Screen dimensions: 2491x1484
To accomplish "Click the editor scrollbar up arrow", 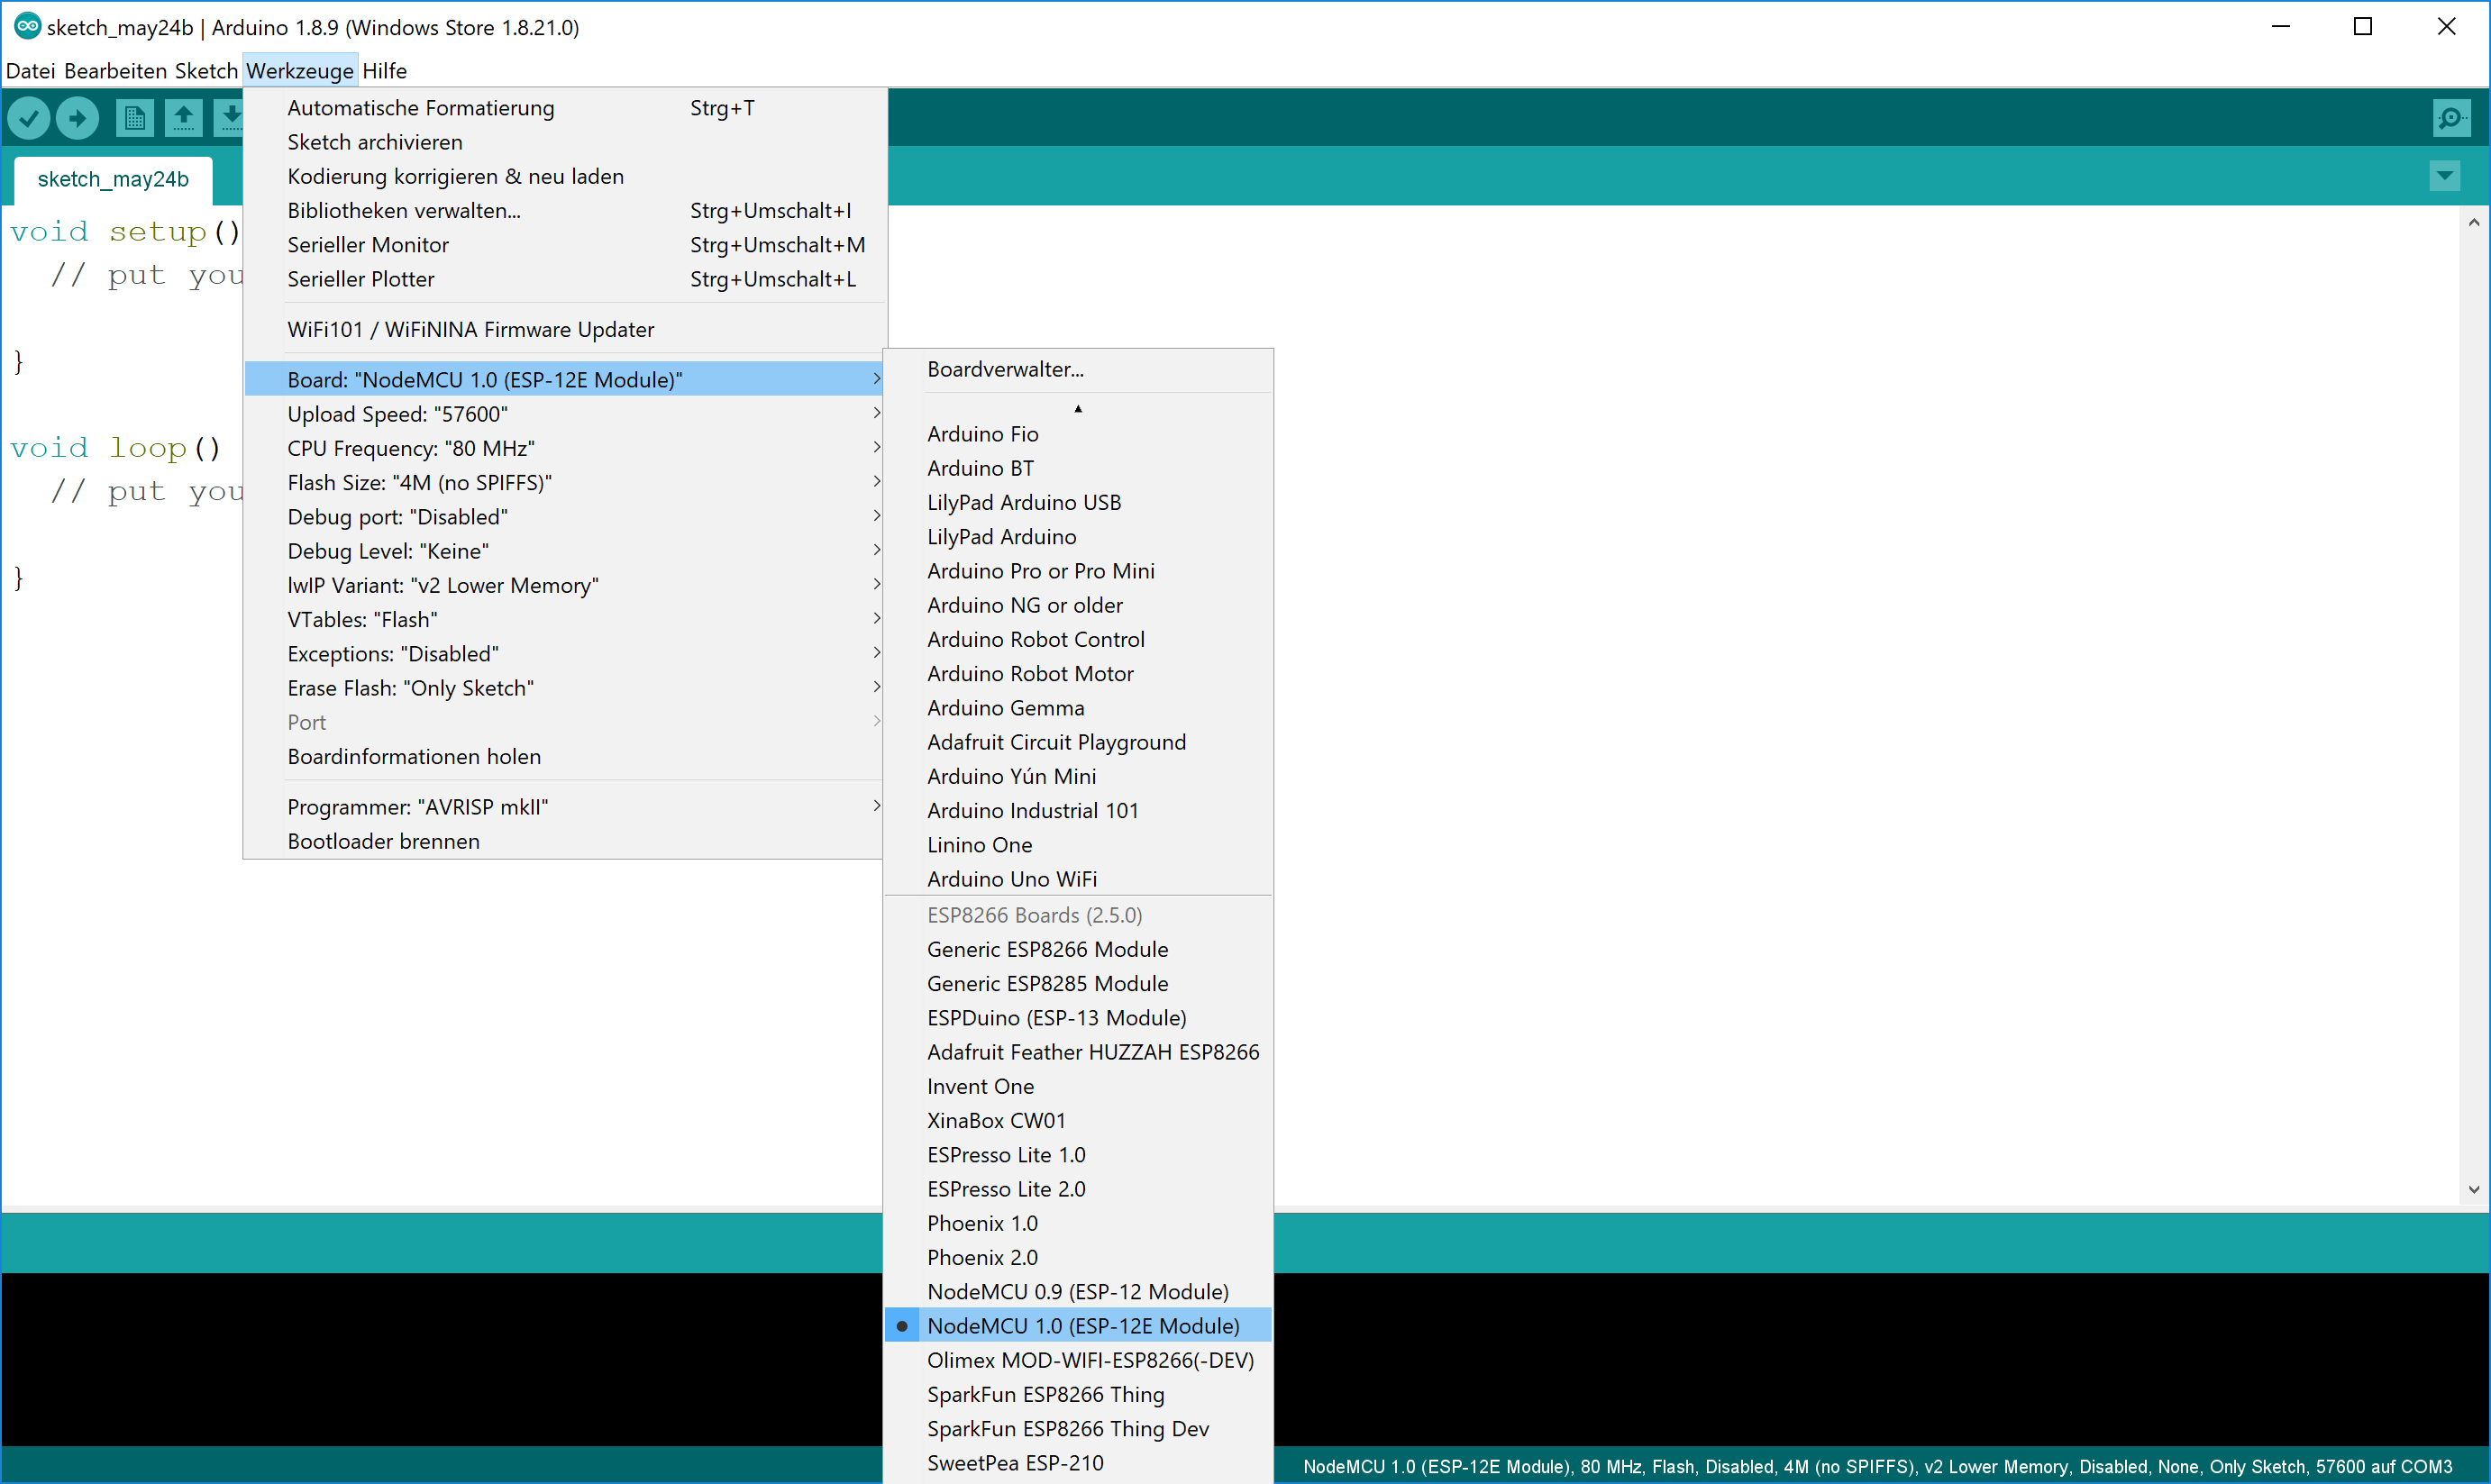I will (x=2474, y=222).
